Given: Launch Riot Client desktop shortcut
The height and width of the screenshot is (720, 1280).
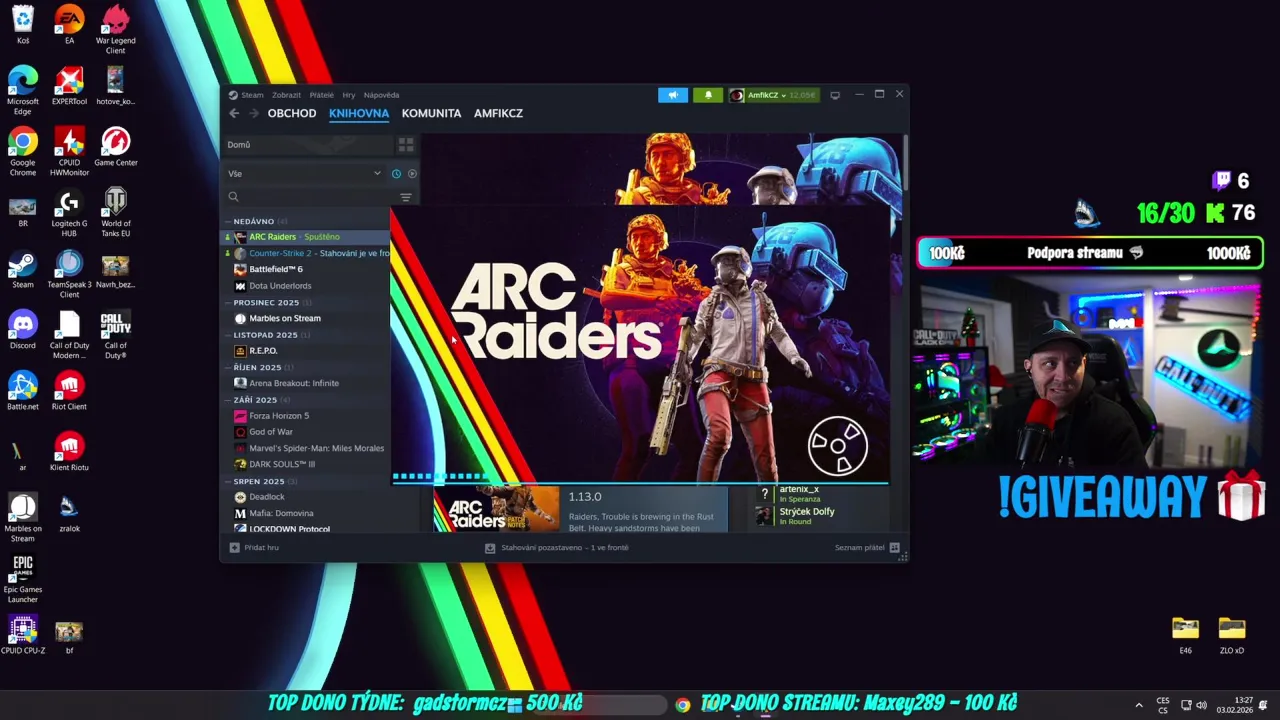Looking at the screenshot, I should pyautogui.click(x=69, y=390).
